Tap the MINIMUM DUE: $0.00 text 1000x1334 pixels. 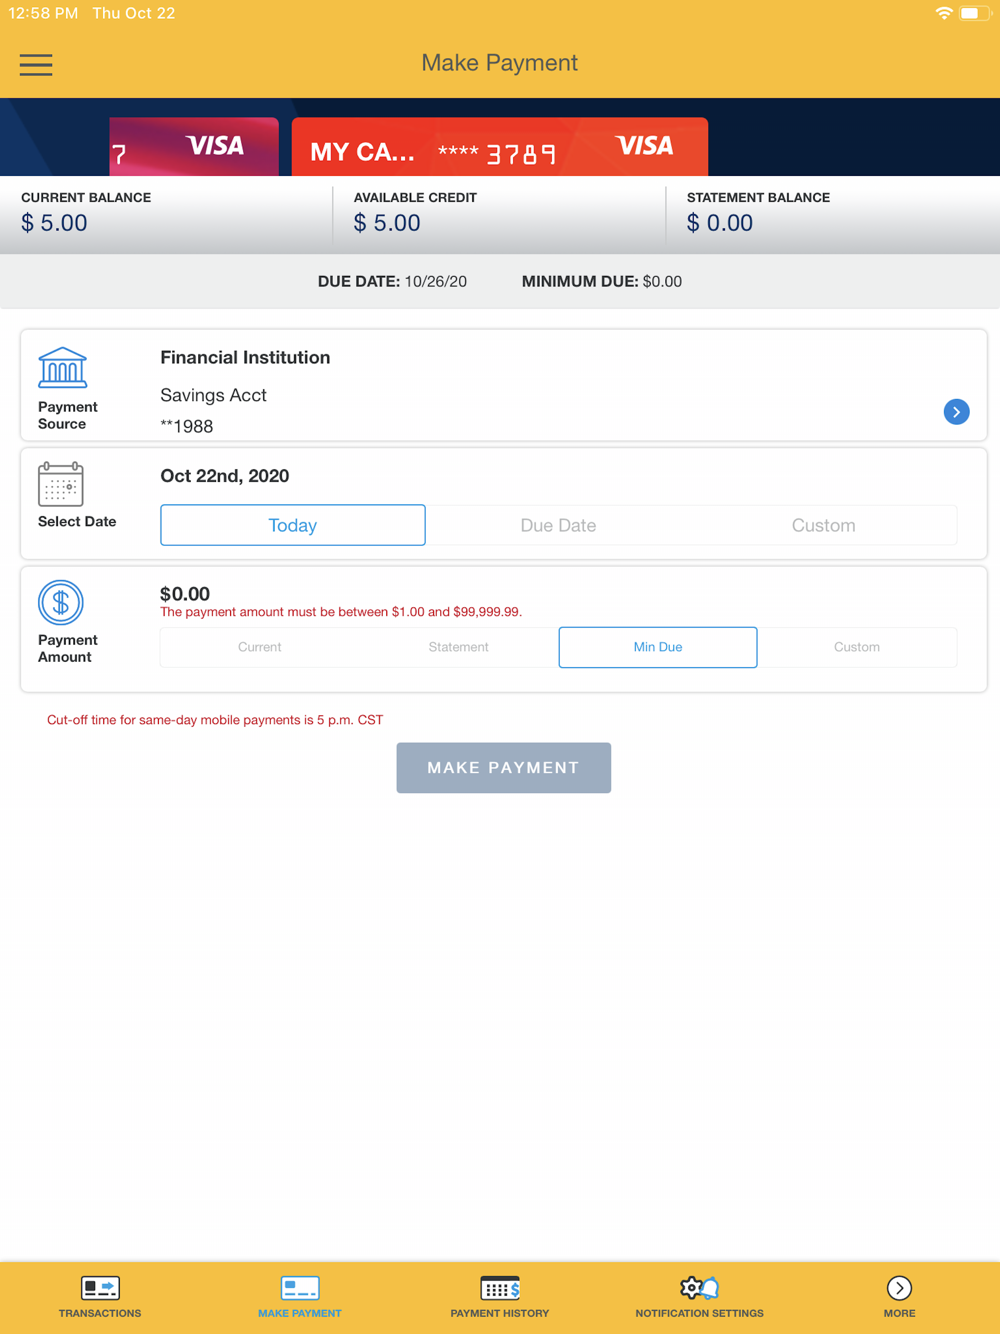(602, 282)
